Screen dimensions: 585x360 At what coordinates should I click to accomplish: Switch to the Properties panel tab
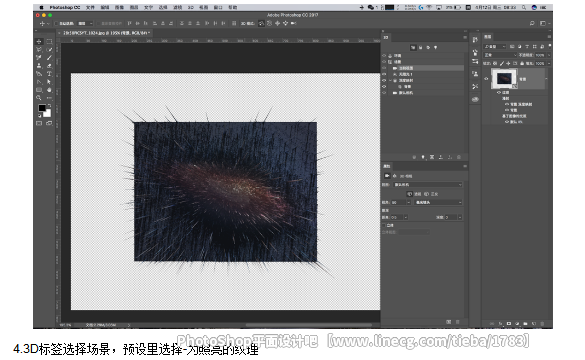coord(387,166)
